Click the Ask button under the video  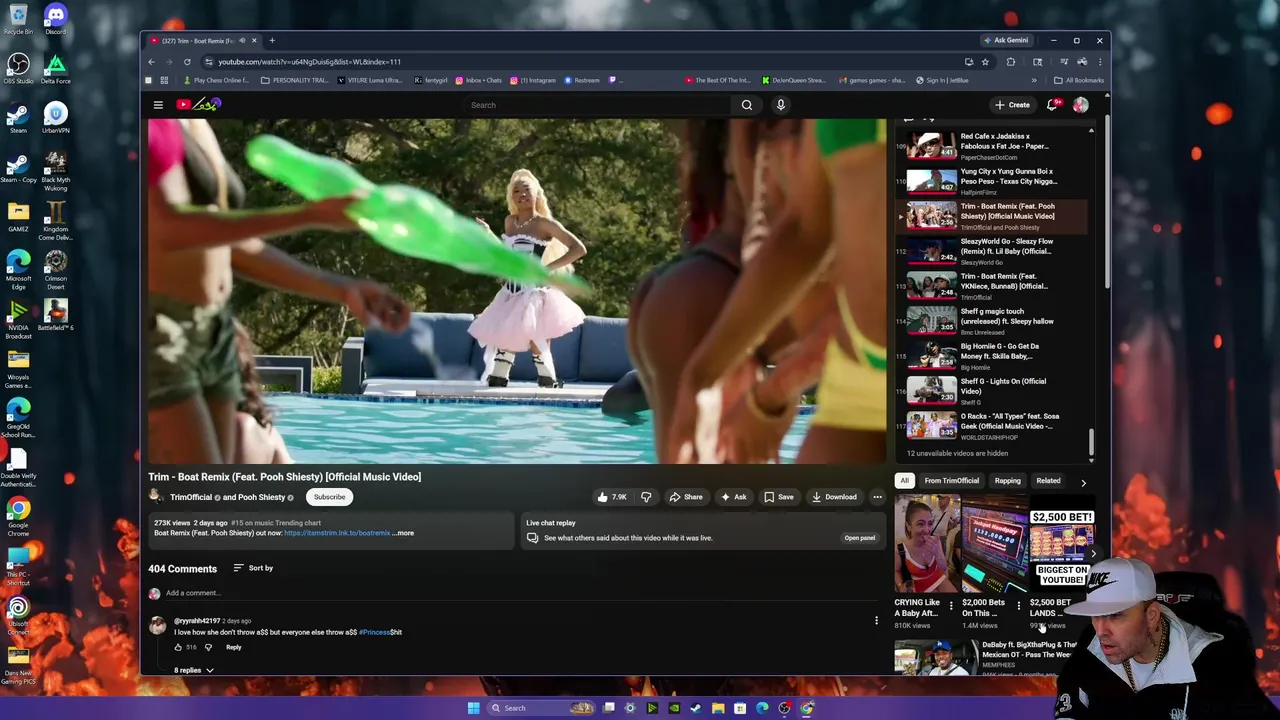[733, 497]
